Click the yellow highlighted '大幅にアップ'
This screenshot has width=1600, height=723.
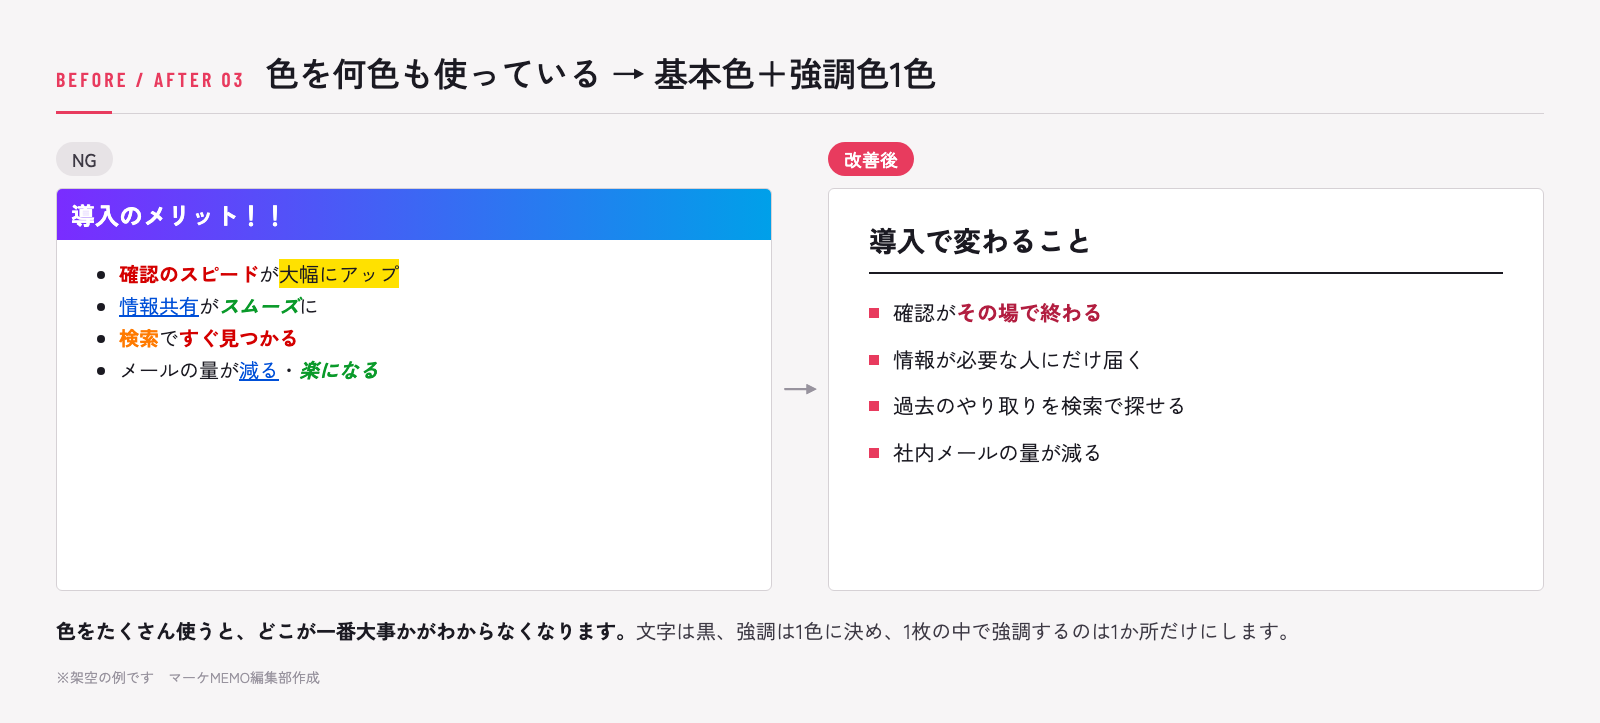click(x=339, y=274)
